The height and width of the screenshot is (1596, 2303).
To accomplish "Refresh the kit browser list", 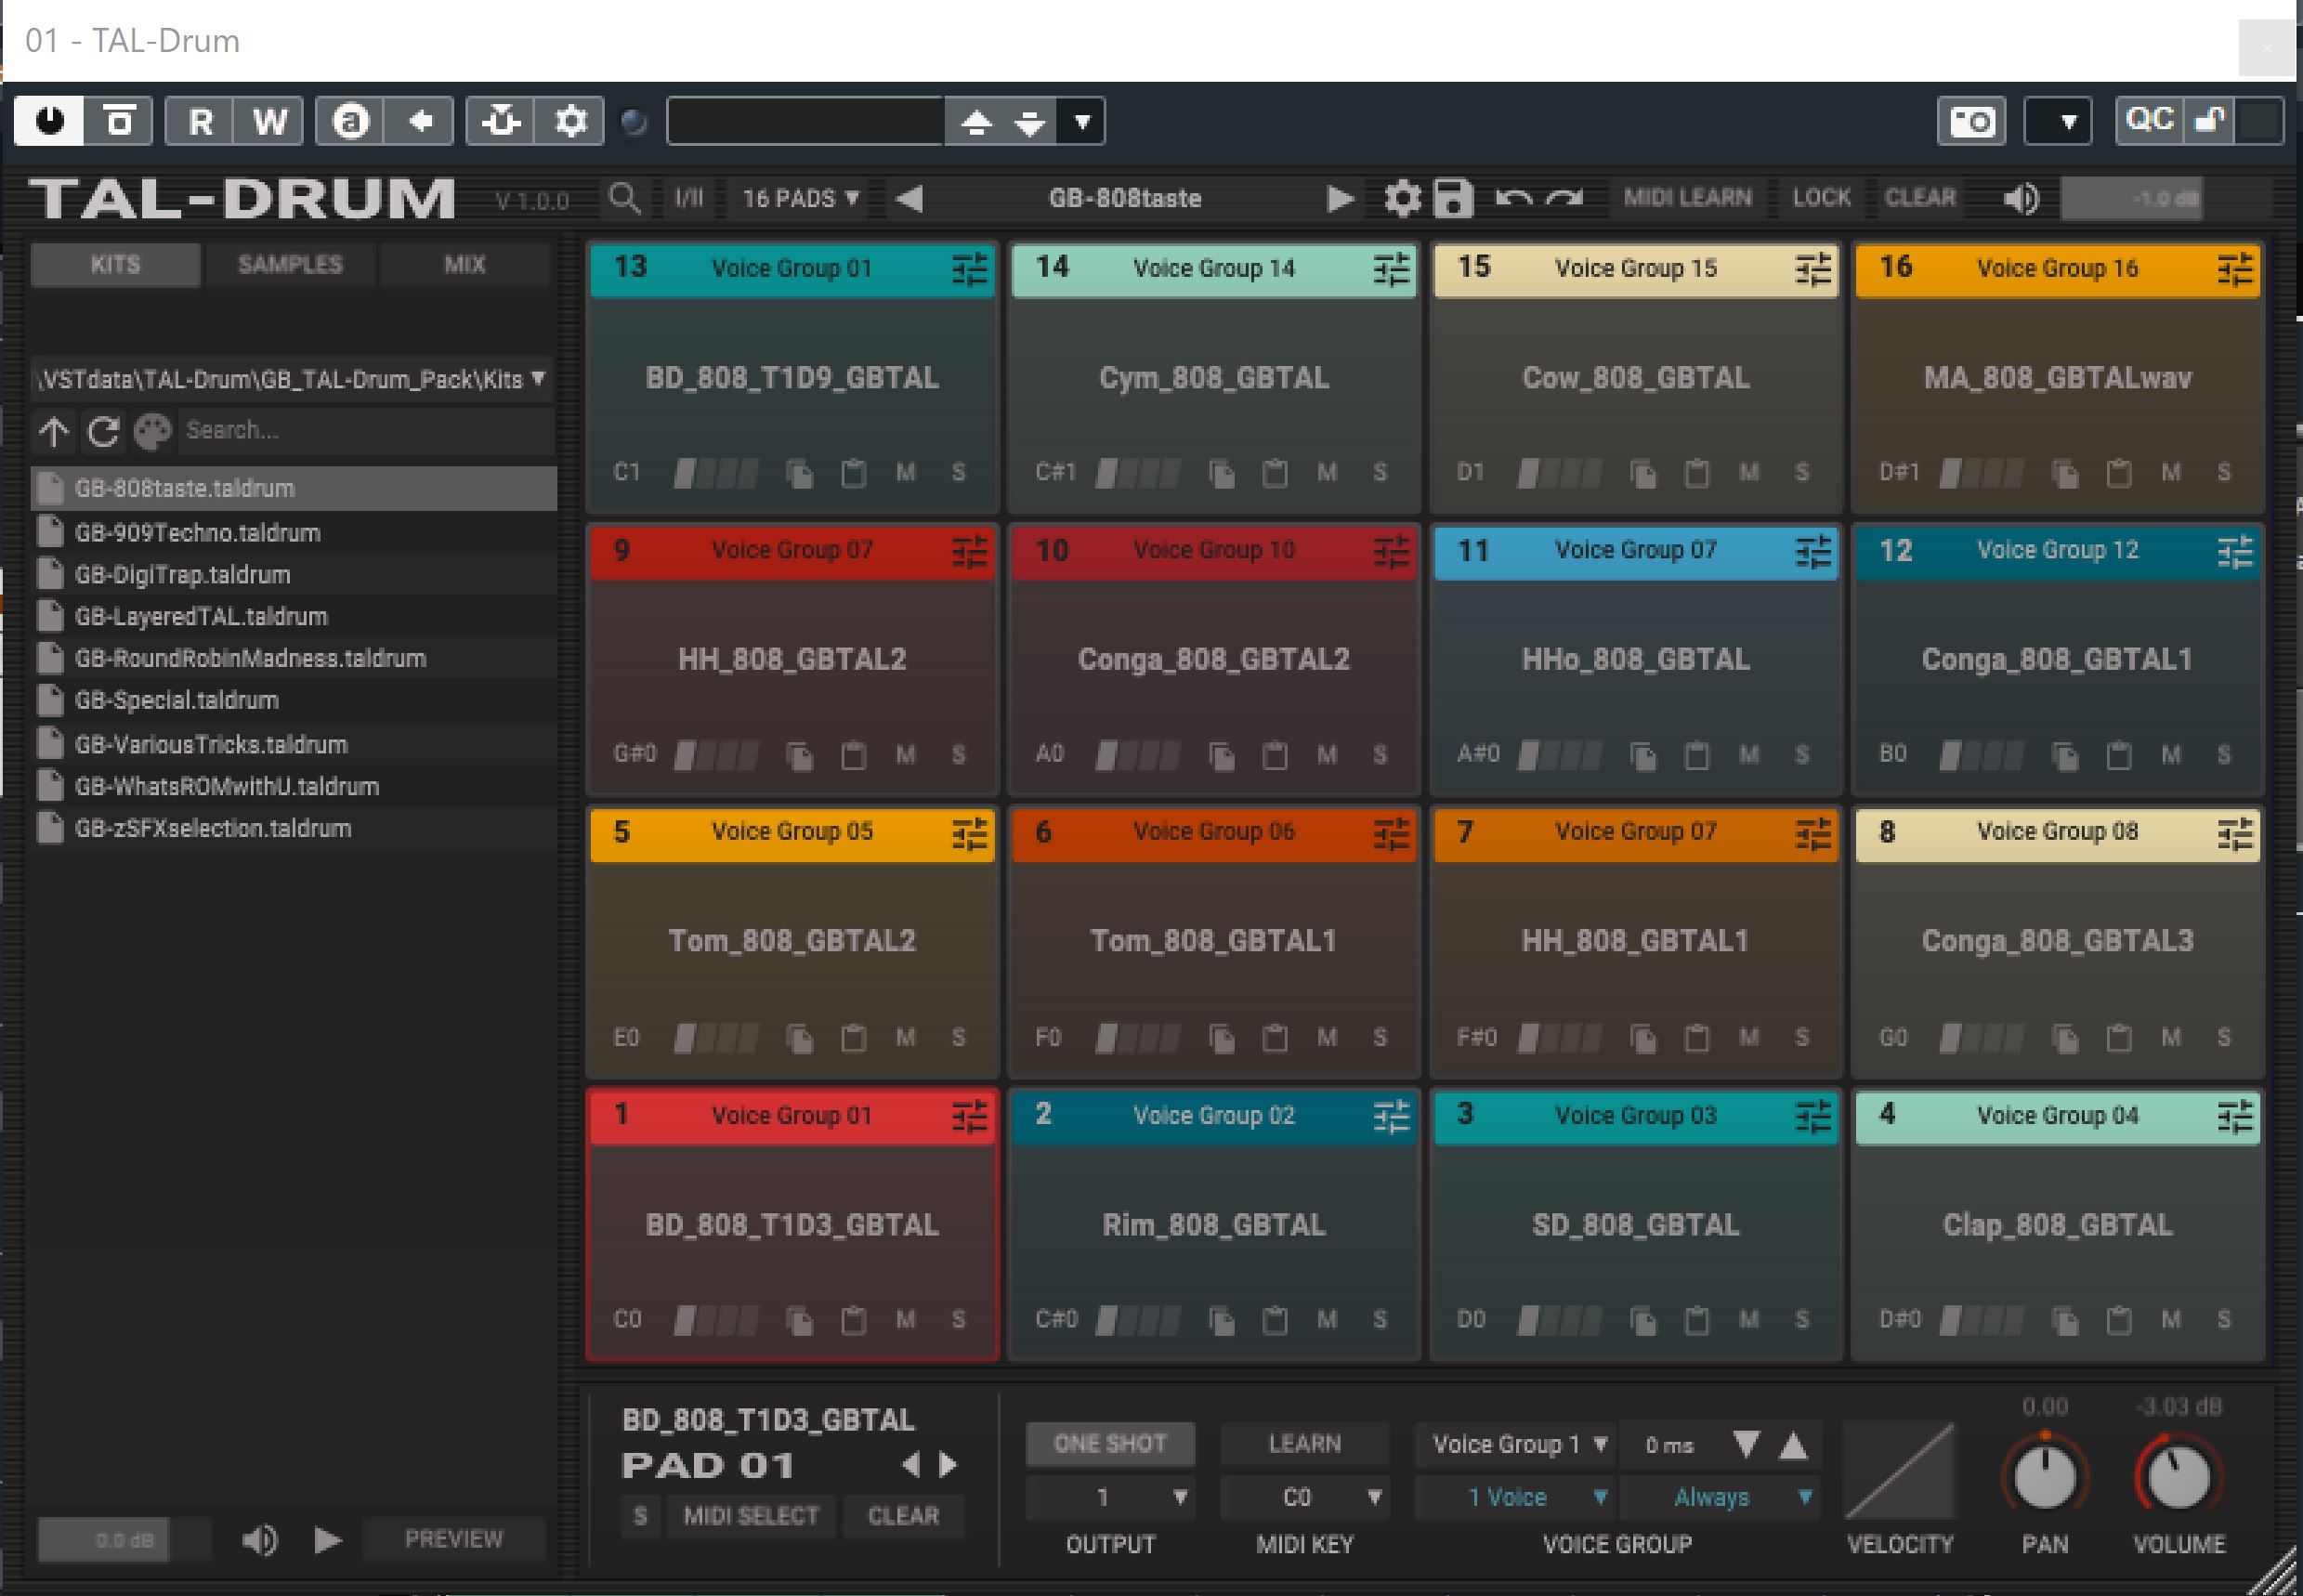I will (x=103, y=431).
